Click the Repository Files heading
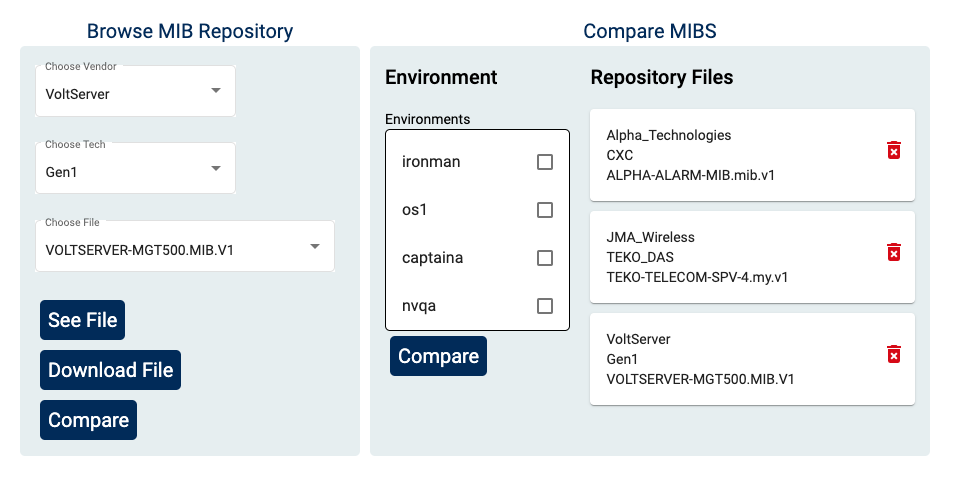The height and width of the screenshot is (497, 965). pyautogui.click(x=661, y=77)
